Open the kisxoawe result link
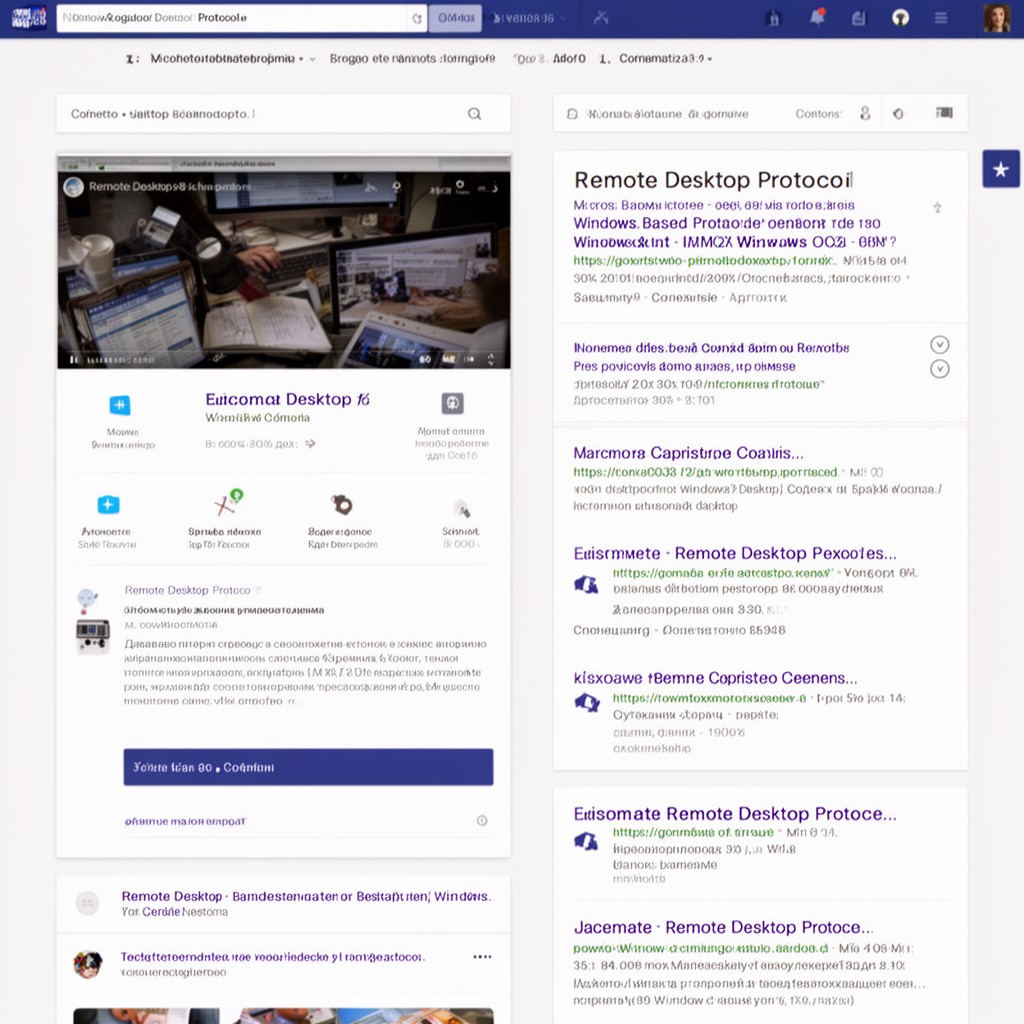 click(715, 678)
